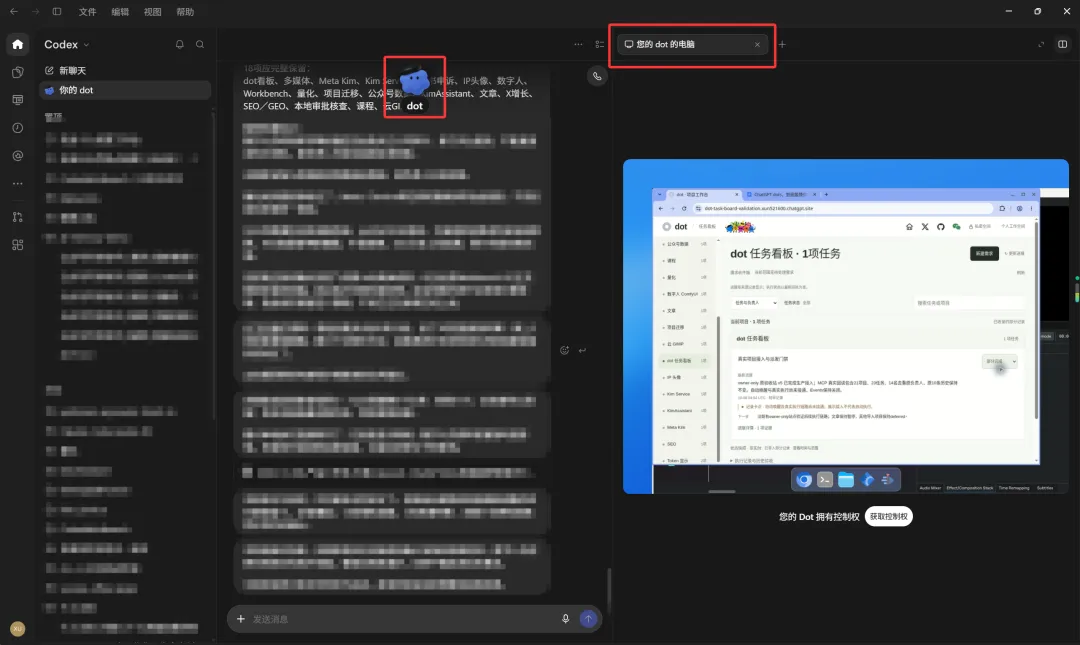This screenshot has width=1080, height=645.
Task: Open the three-dot more icon in the left rail
Action: (18, 184)
